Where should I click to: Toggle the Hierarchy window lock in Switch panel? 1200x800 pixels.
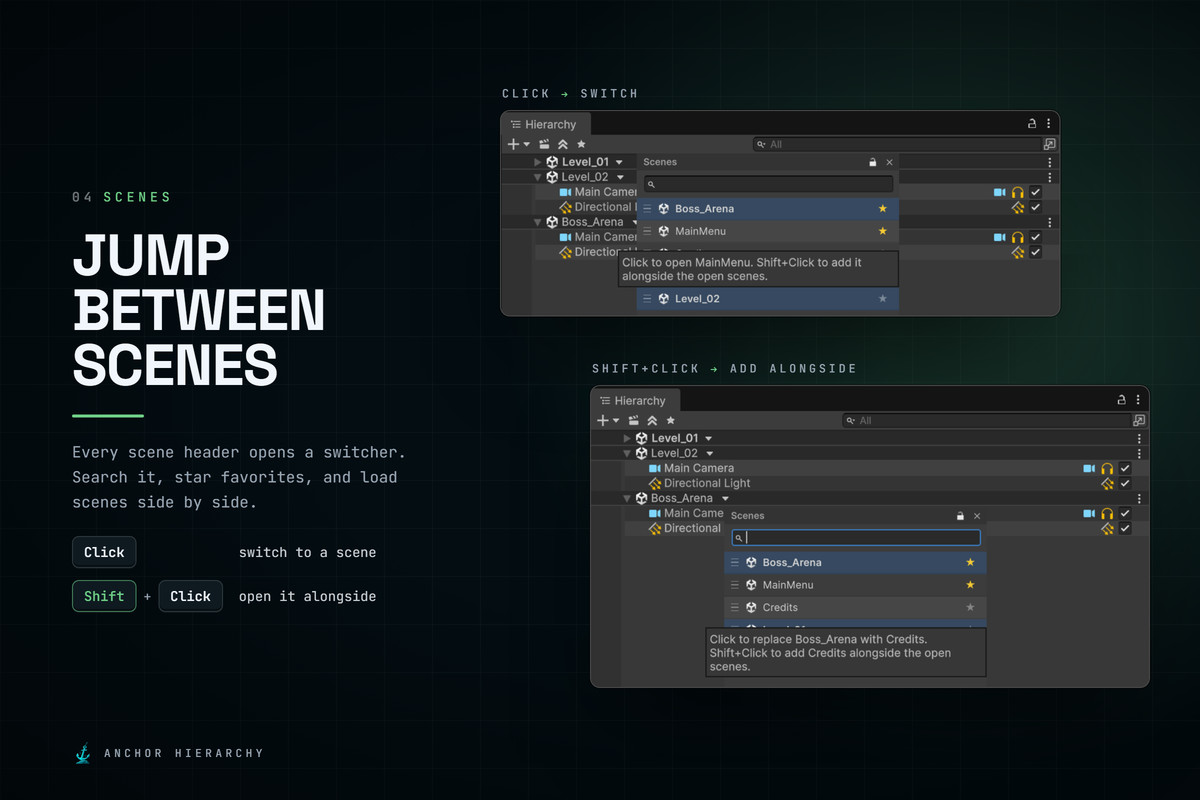click(x=1031, y=124)
